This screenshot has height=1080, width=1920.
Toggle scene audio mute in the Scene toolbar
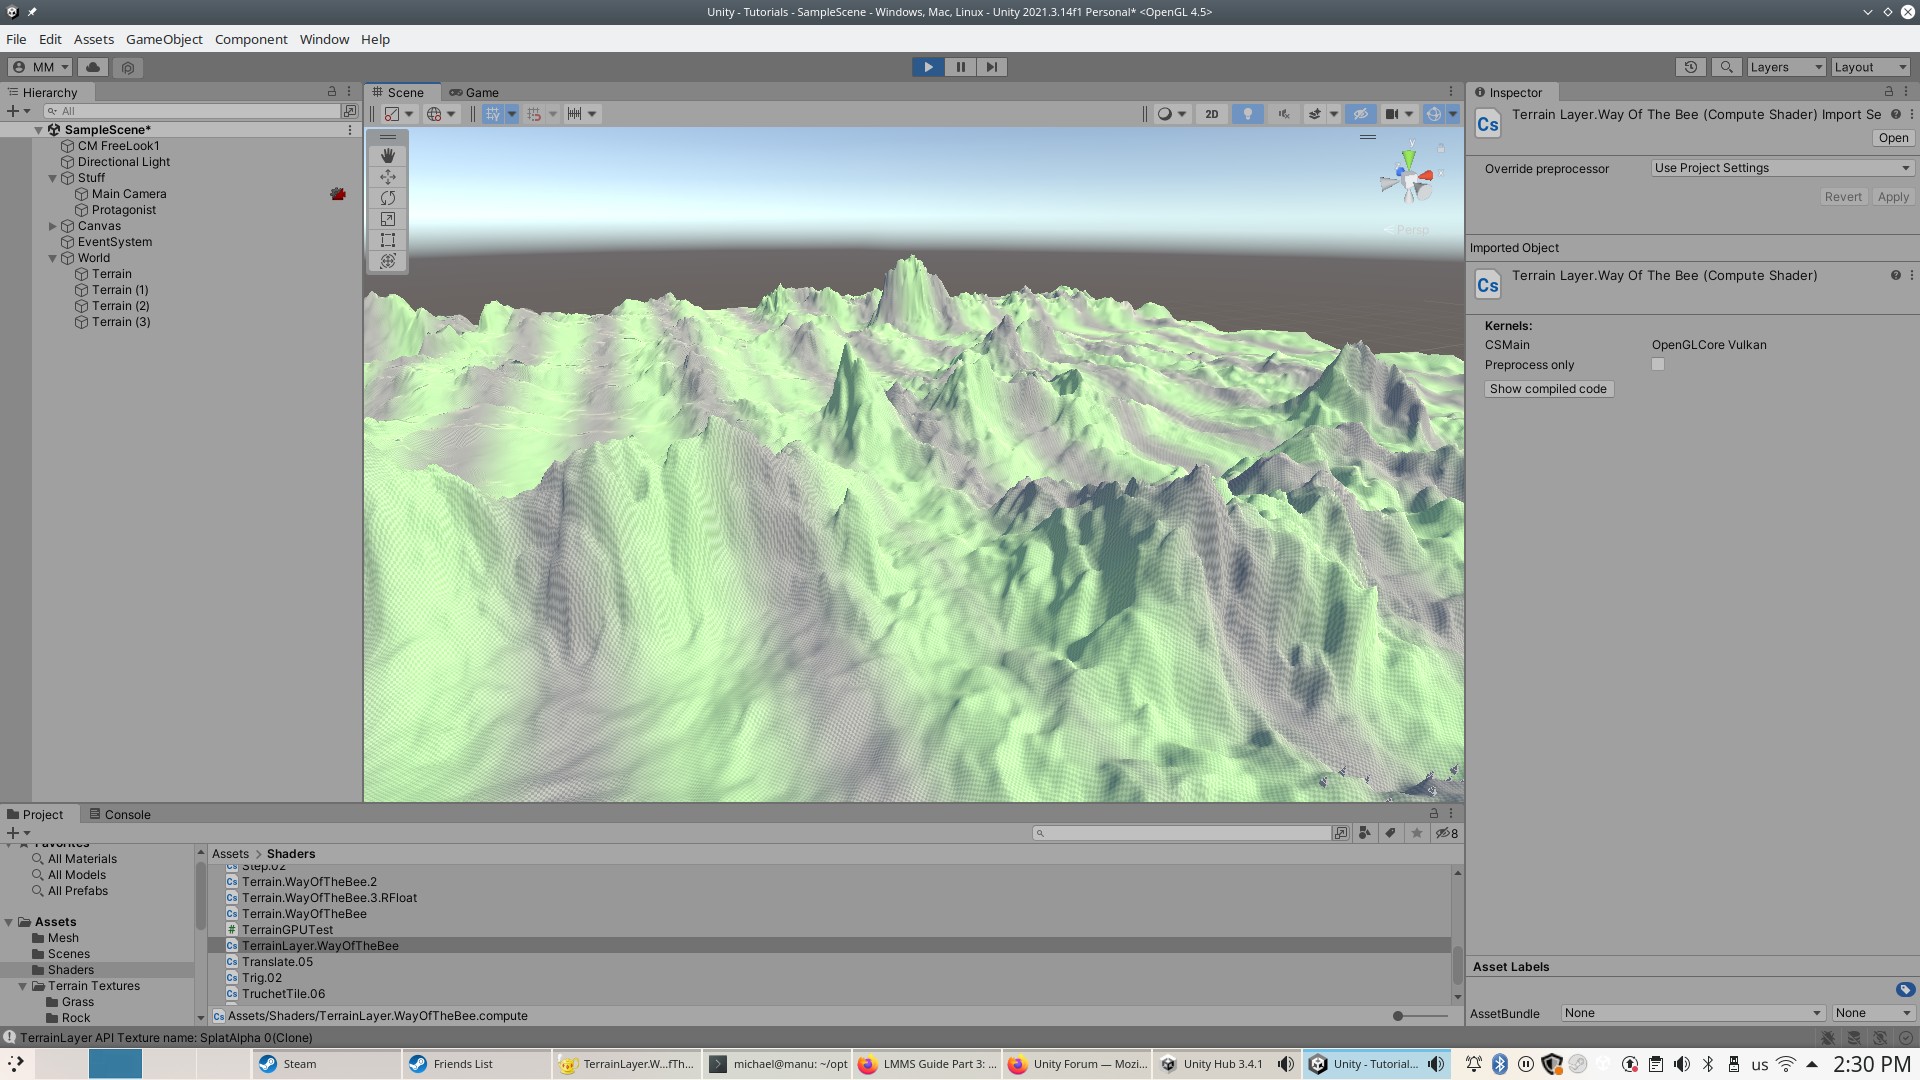point(1283,113)
